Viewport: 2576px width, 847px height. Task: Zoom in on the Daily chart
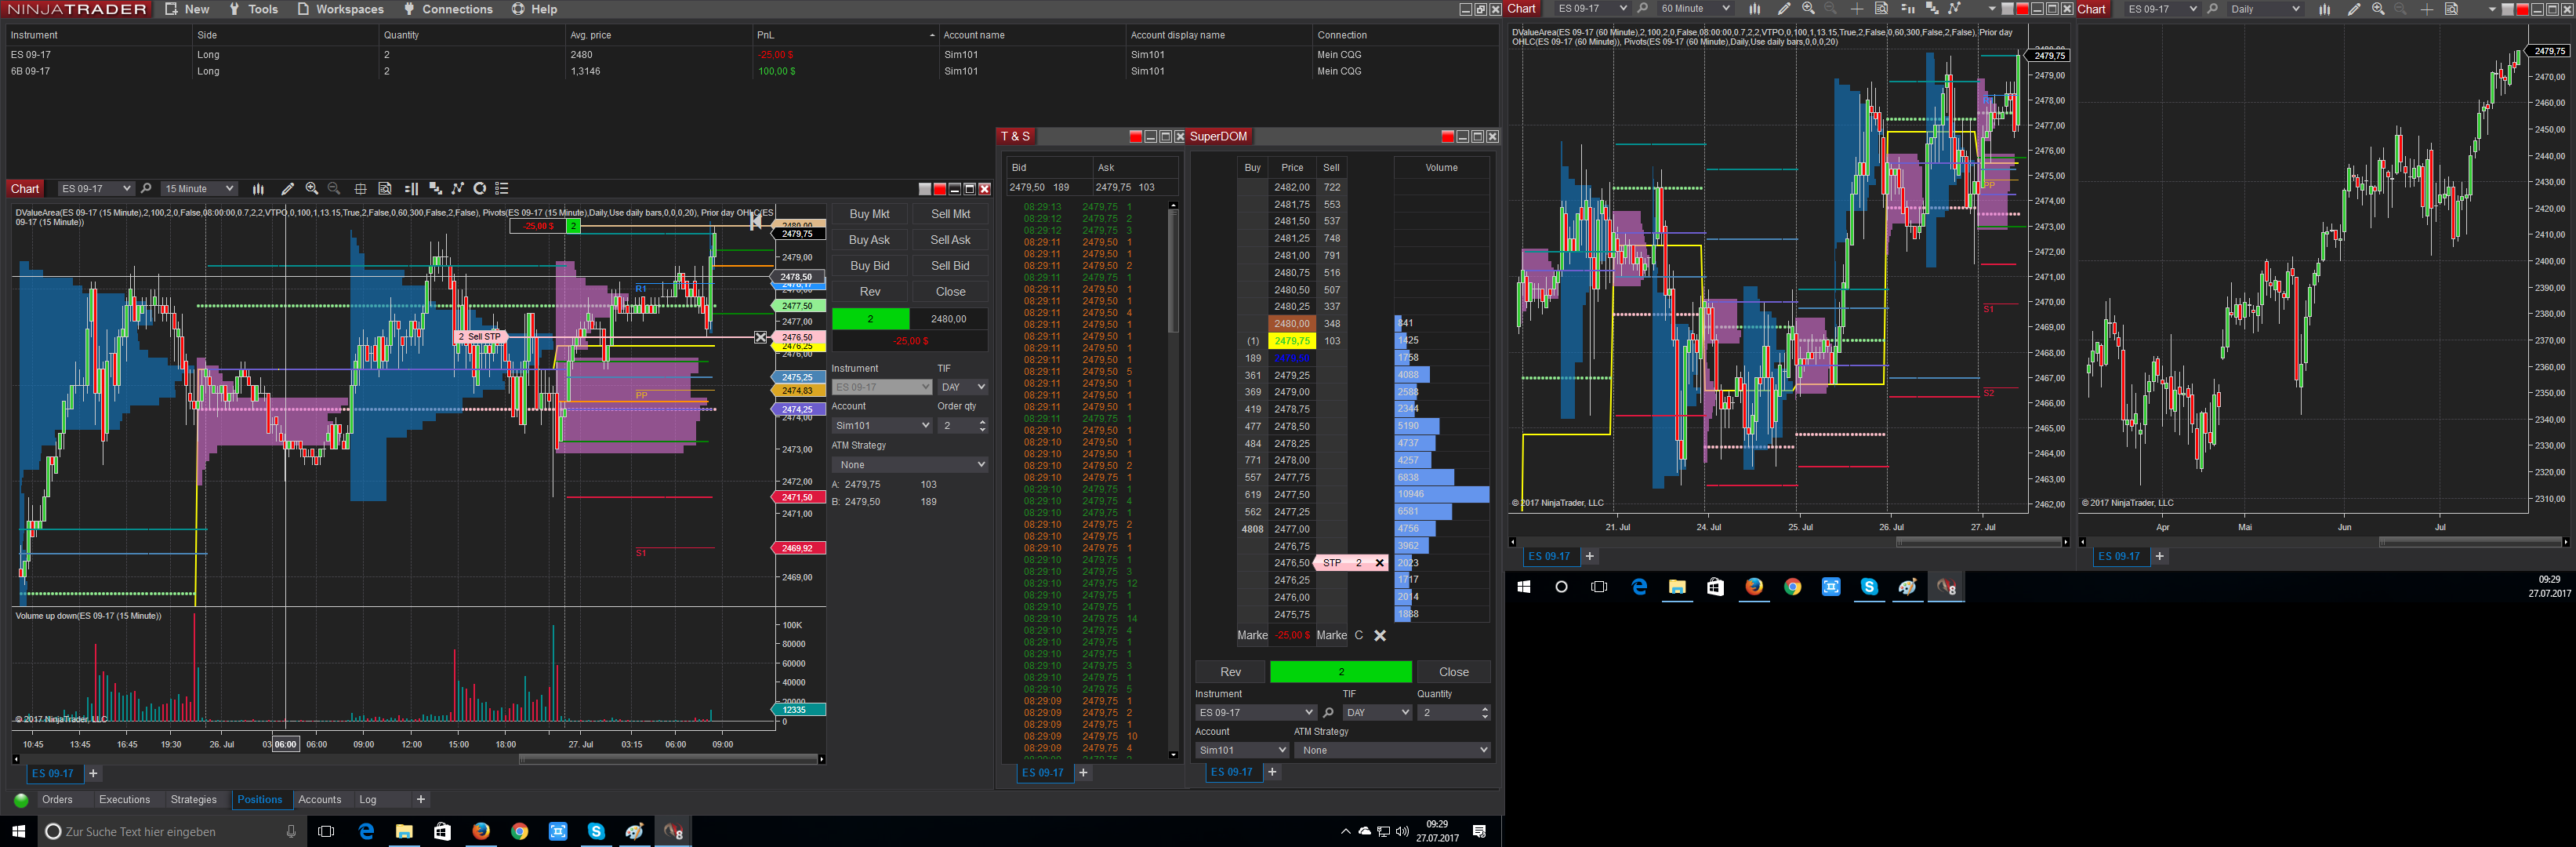[x=2378, y=9]
